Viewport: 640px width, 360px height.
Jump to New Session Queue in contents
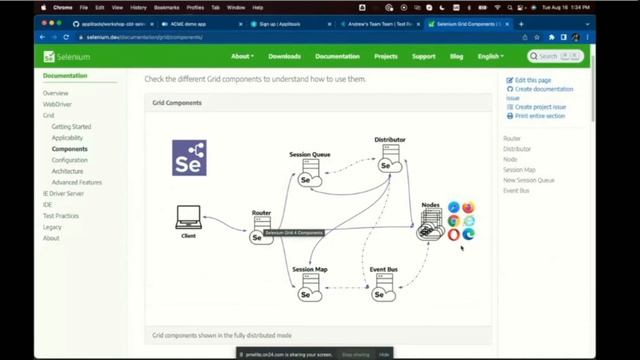coord(529,180)
